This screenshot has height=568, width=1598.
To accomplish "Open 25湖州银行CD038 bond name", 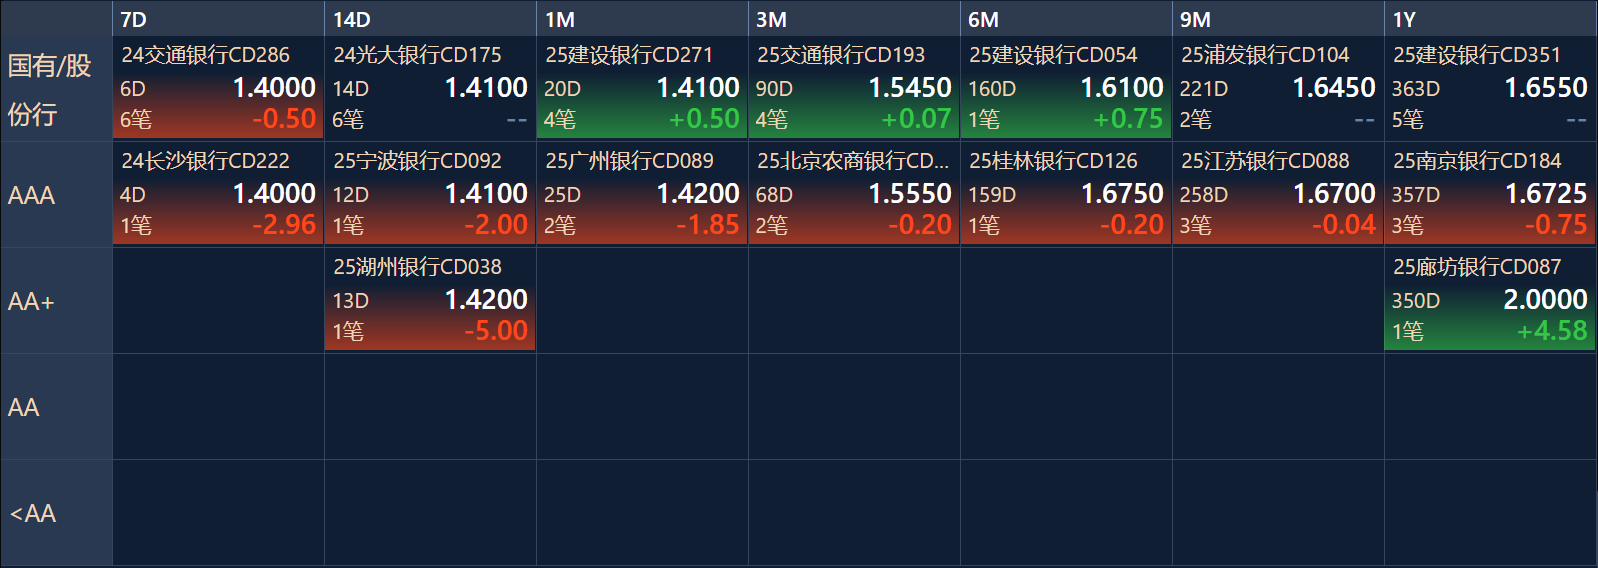I will [417, 267].
